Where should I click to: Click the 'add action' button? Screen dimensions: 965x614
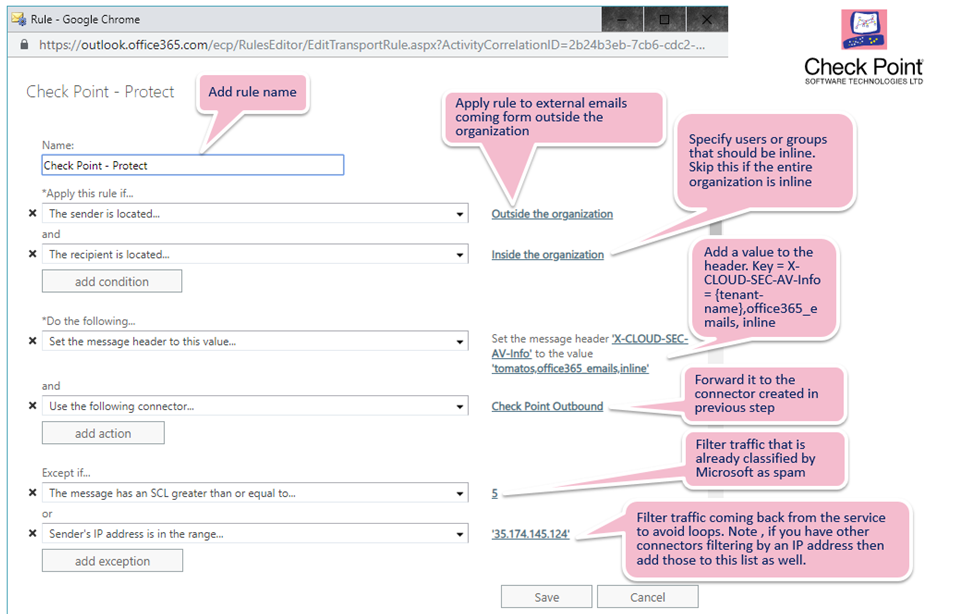(103, 433)
